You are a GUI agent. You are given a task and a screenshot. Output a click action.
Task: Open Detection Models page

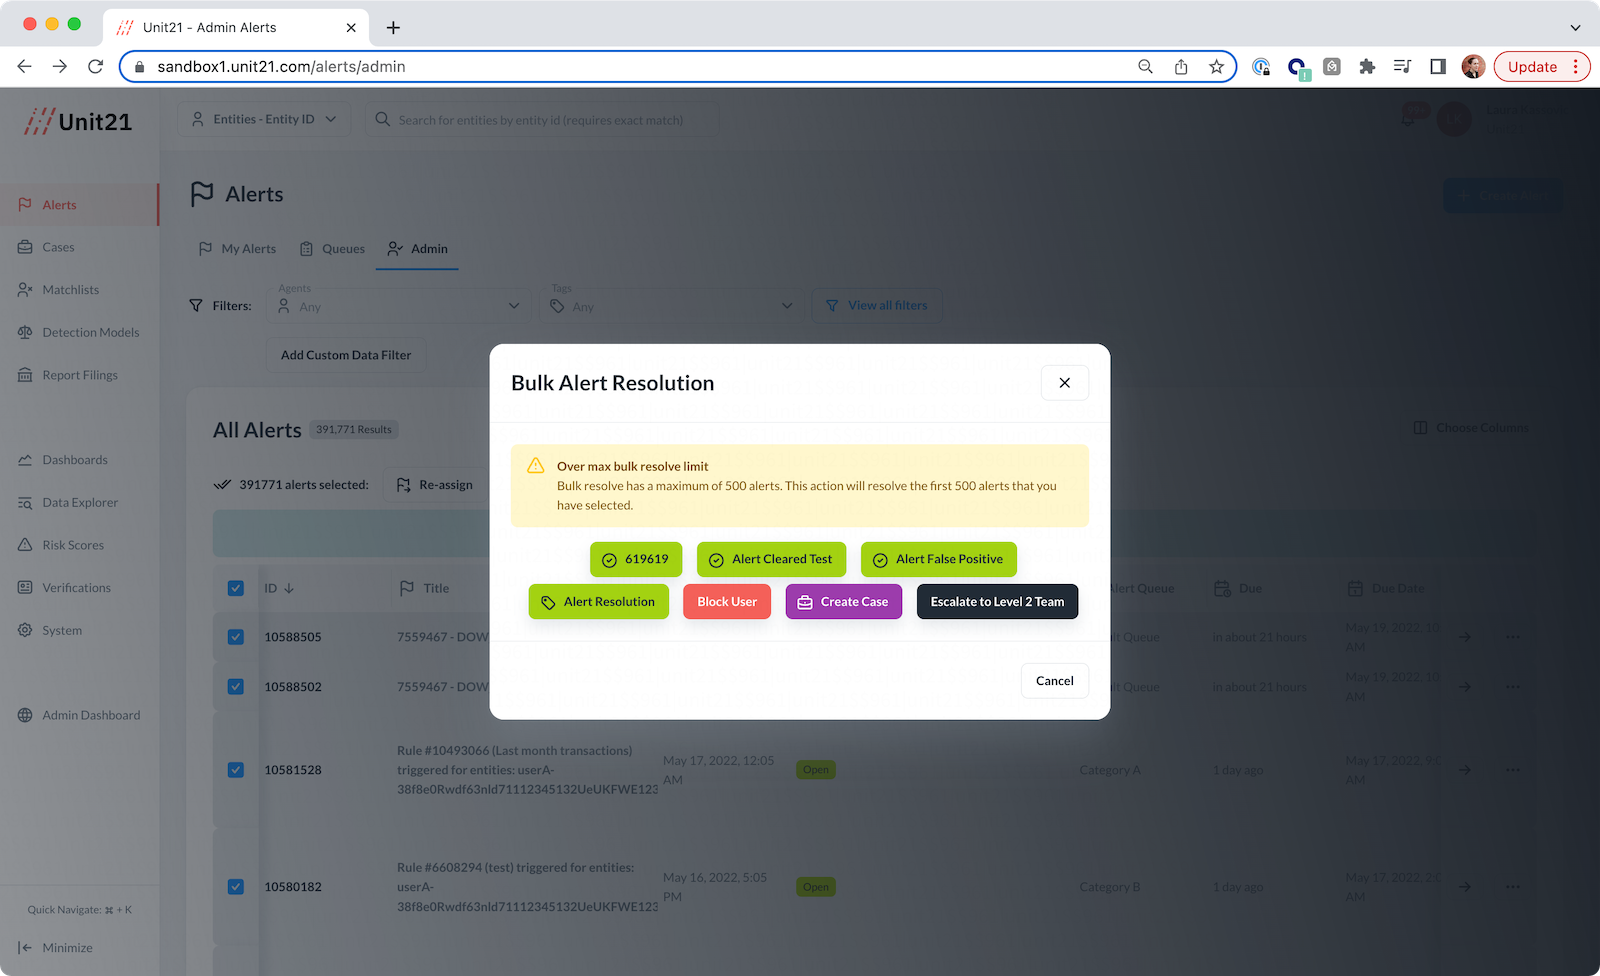point(78,333)
